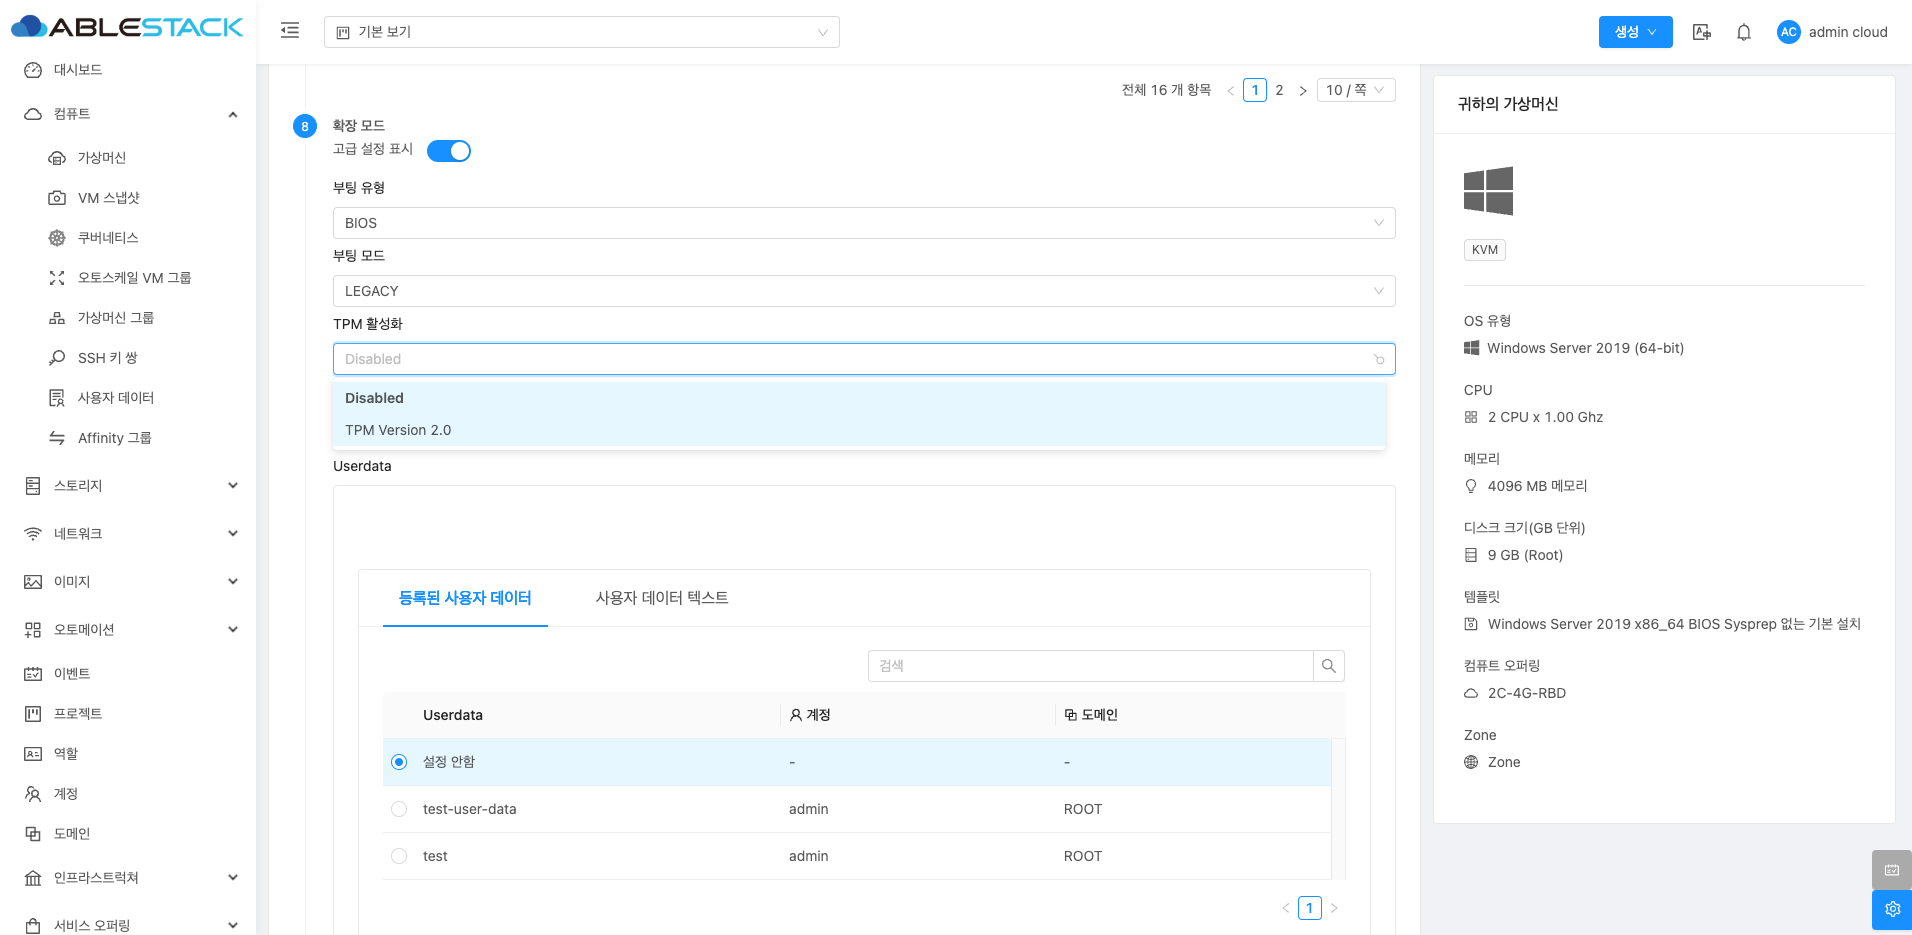Click the admin cloud user avatar
This screenshot has width=1912, height=935.
[1788, 32]
